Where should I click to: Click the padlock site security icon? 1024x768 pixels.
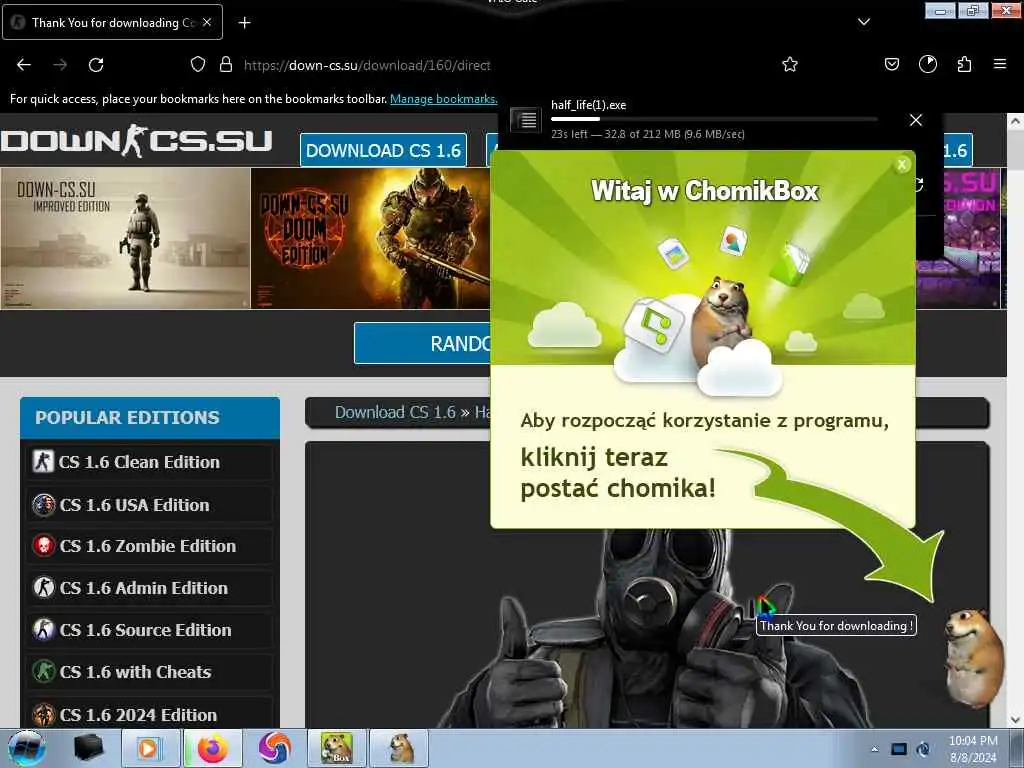pos(226,64)
